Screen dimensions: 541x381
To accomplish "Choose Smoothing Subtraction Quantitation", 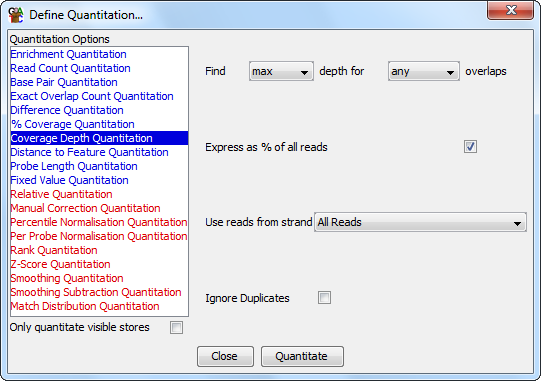I will [99, 292].
